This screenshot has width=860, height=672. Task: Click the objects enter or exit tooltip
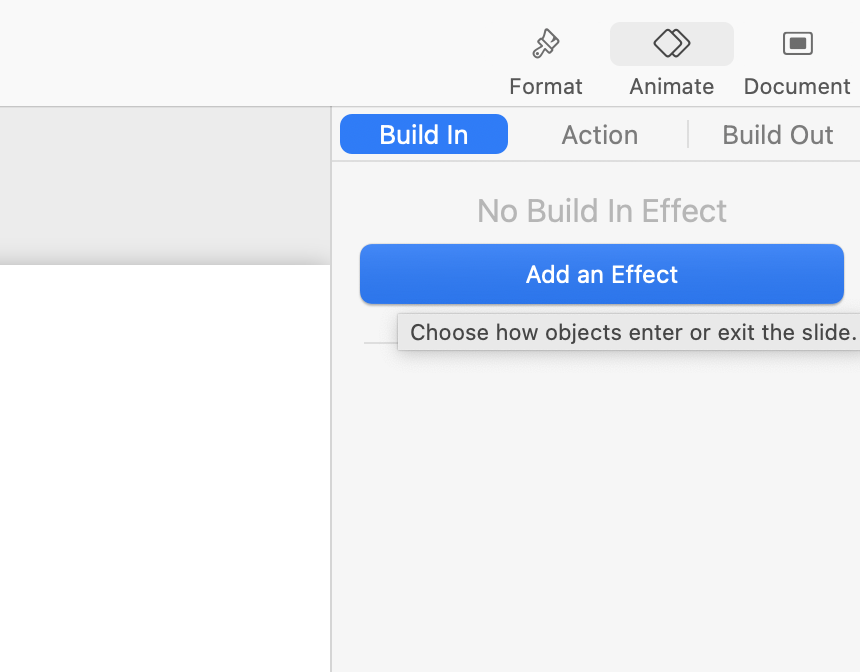(x=631, y=332)
